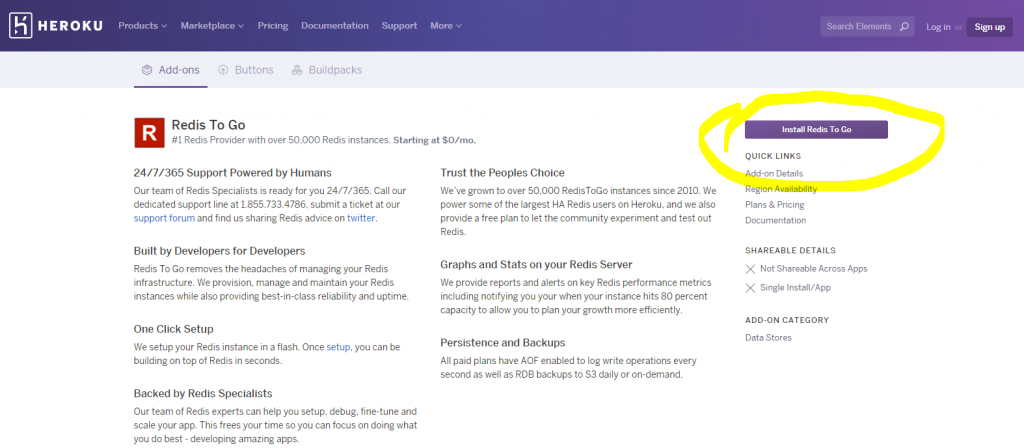Click the Heroku logo icon

[20, 25]
